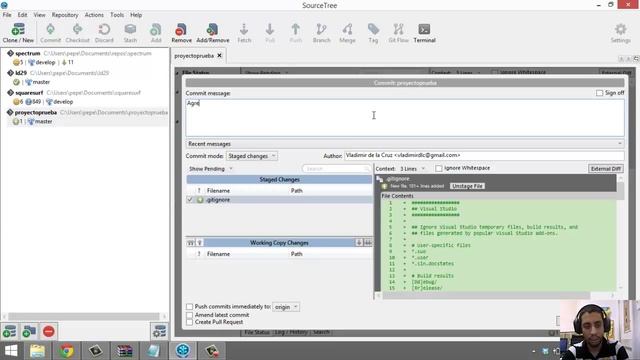Click the Tag toolbar icon

point(373,33)
